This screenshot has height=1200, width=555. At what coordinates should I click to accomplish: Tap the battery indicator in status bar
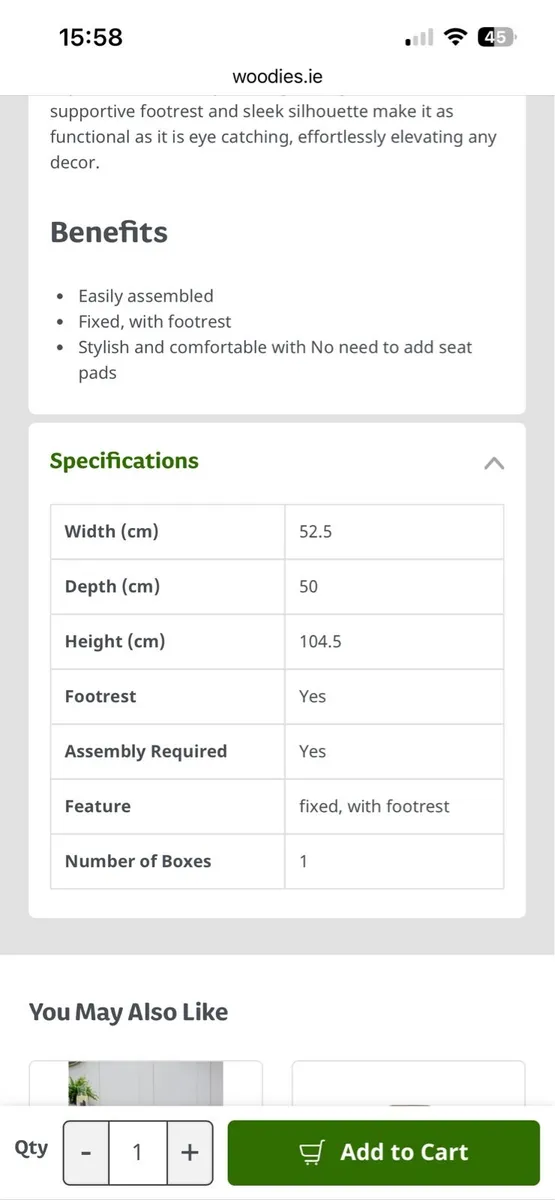[497, 37]
